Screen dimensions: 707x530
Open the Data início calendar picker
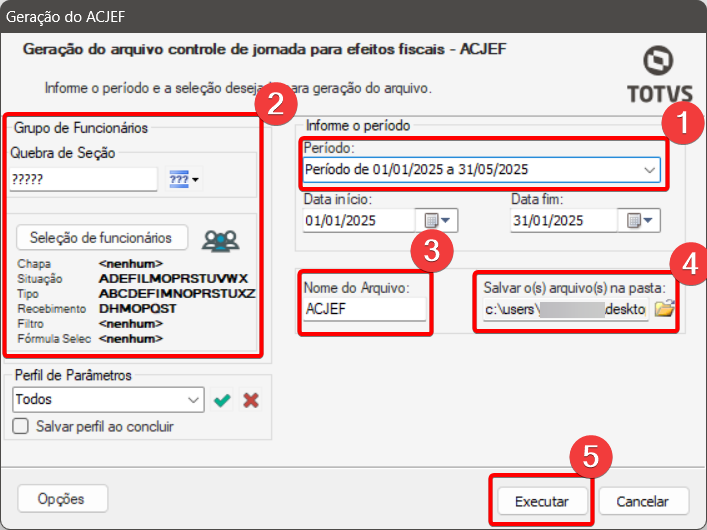click(437, 220)
